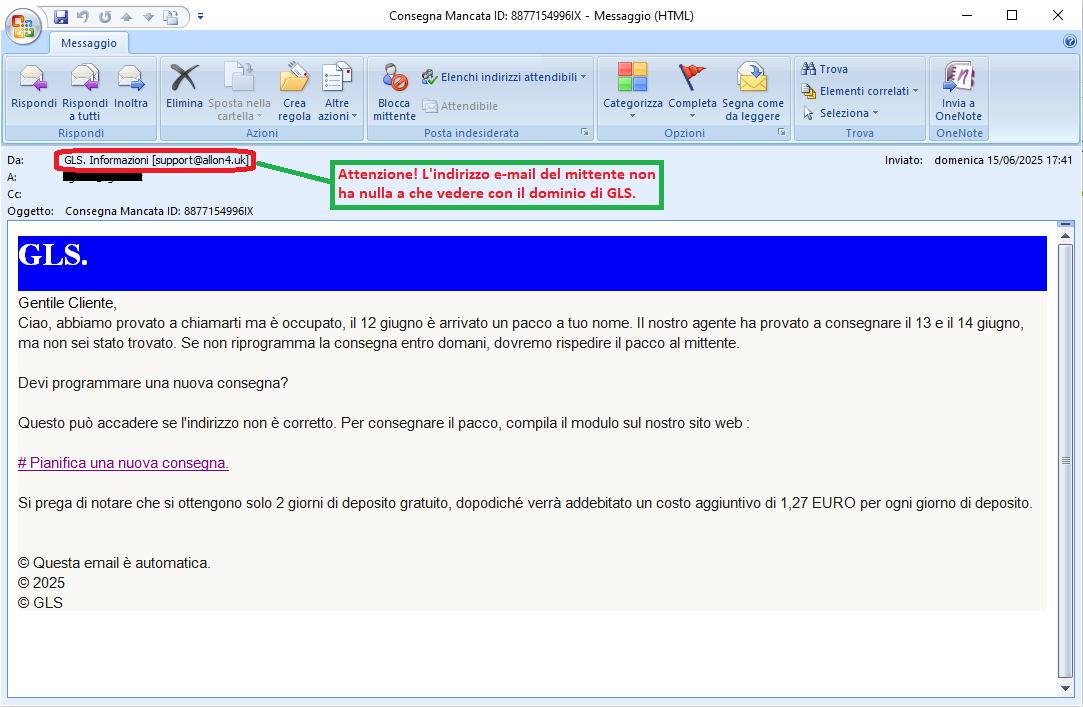
Task: Switch to the Messaggio ribbon tab
Action: [88, 43]
